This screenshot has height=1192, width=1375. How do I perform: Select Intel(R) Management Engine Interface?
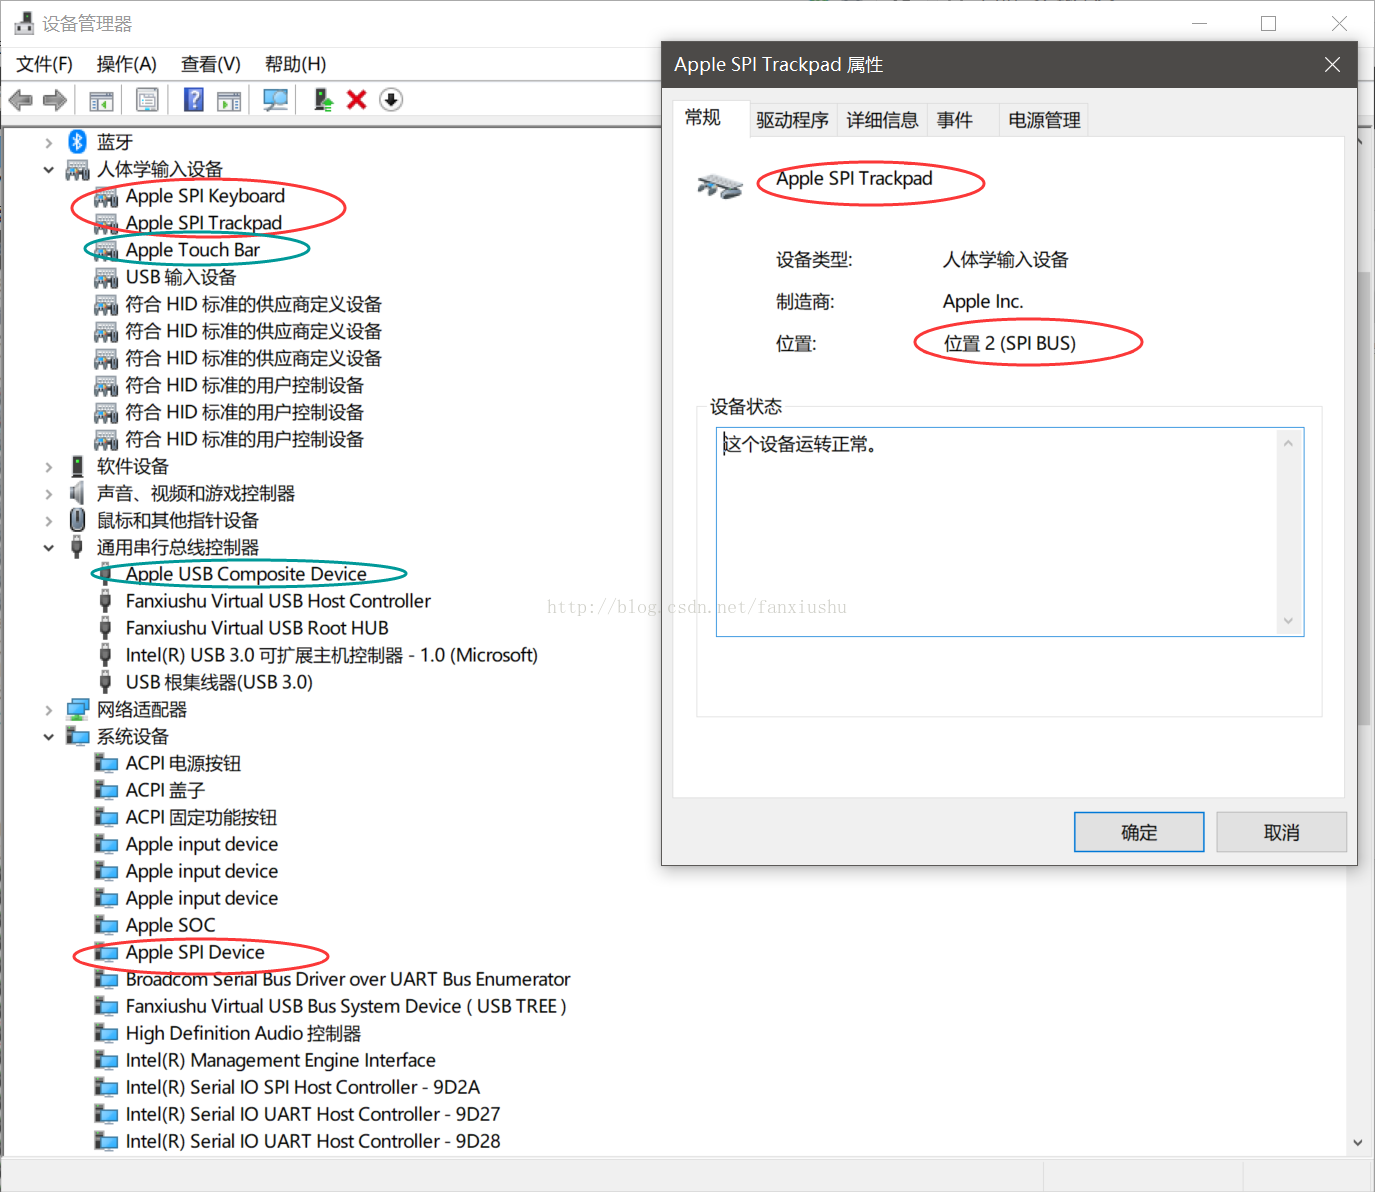[x=280, y=1060]
